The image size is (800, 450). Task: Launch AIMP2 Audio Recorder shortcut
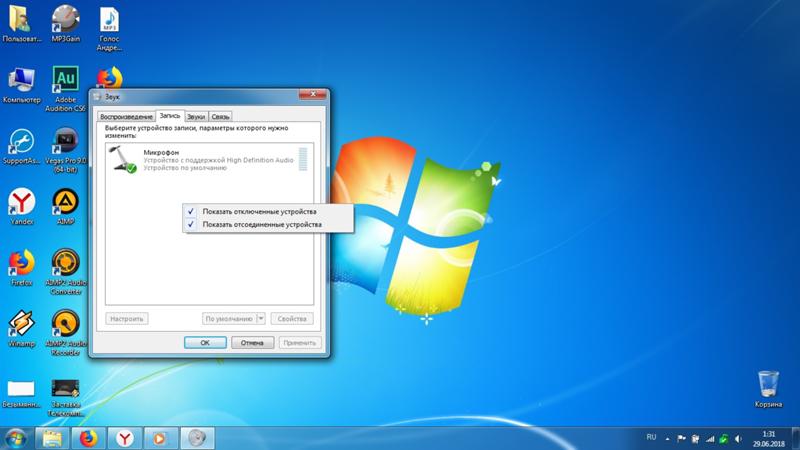click(x=65, y=333)
